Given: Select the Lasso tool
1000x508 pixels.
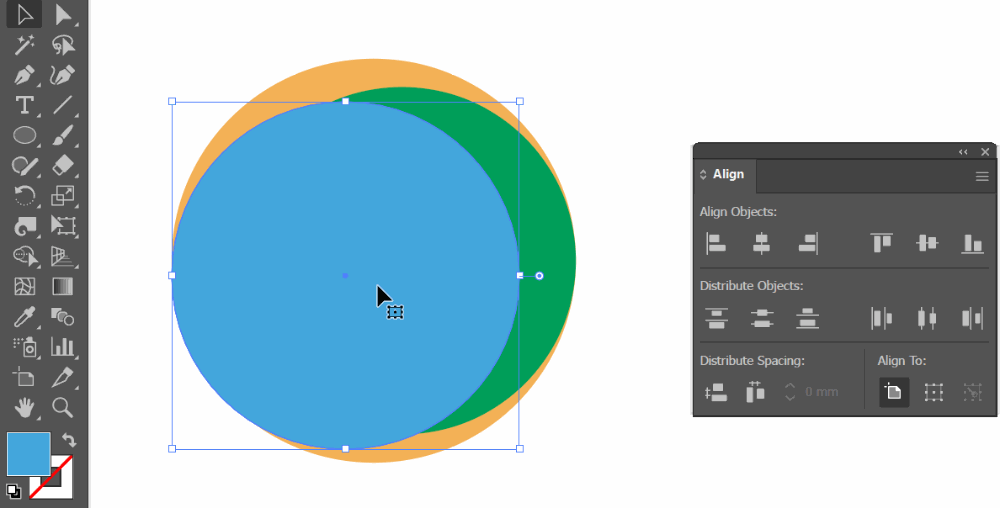Looking at the screenshot, I should pyautogui.click(x=62, y=45).
